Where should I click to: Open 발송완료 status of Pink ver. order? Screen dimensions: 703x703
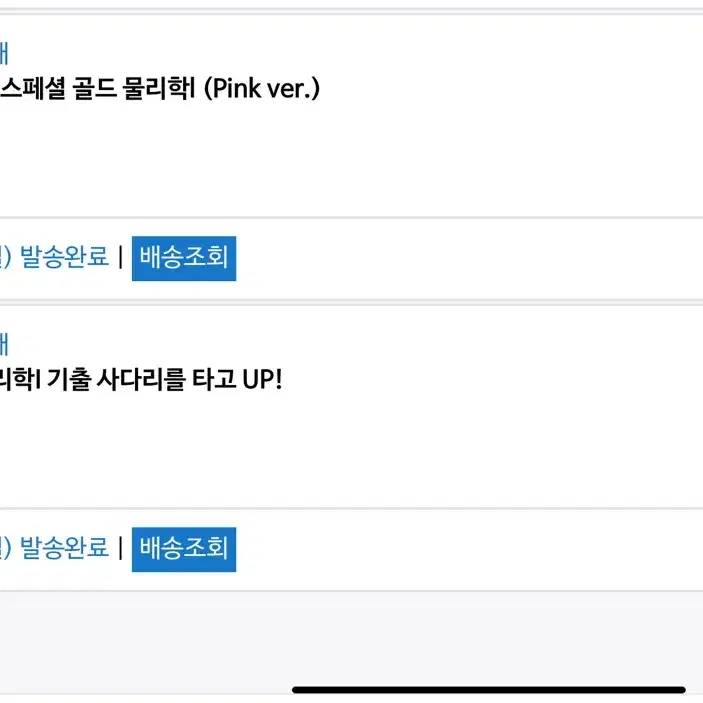tap(64, 258)
